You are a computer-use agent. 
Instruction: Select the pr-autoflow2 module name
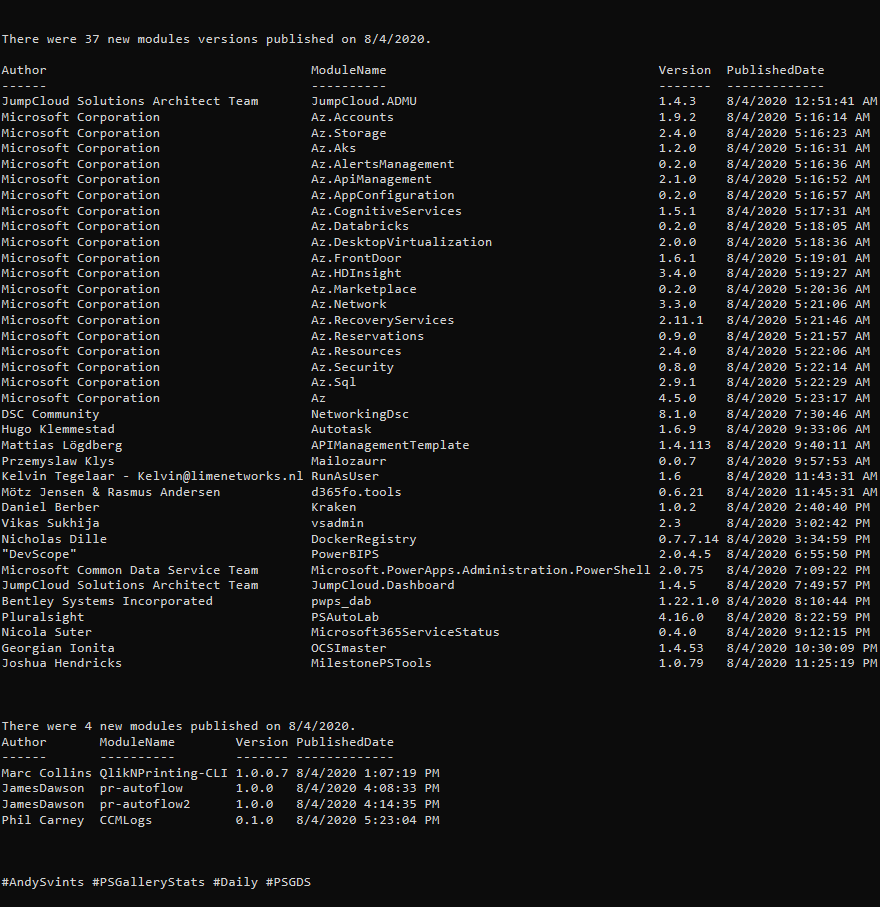pyautogui.click(x=145, y=805)
